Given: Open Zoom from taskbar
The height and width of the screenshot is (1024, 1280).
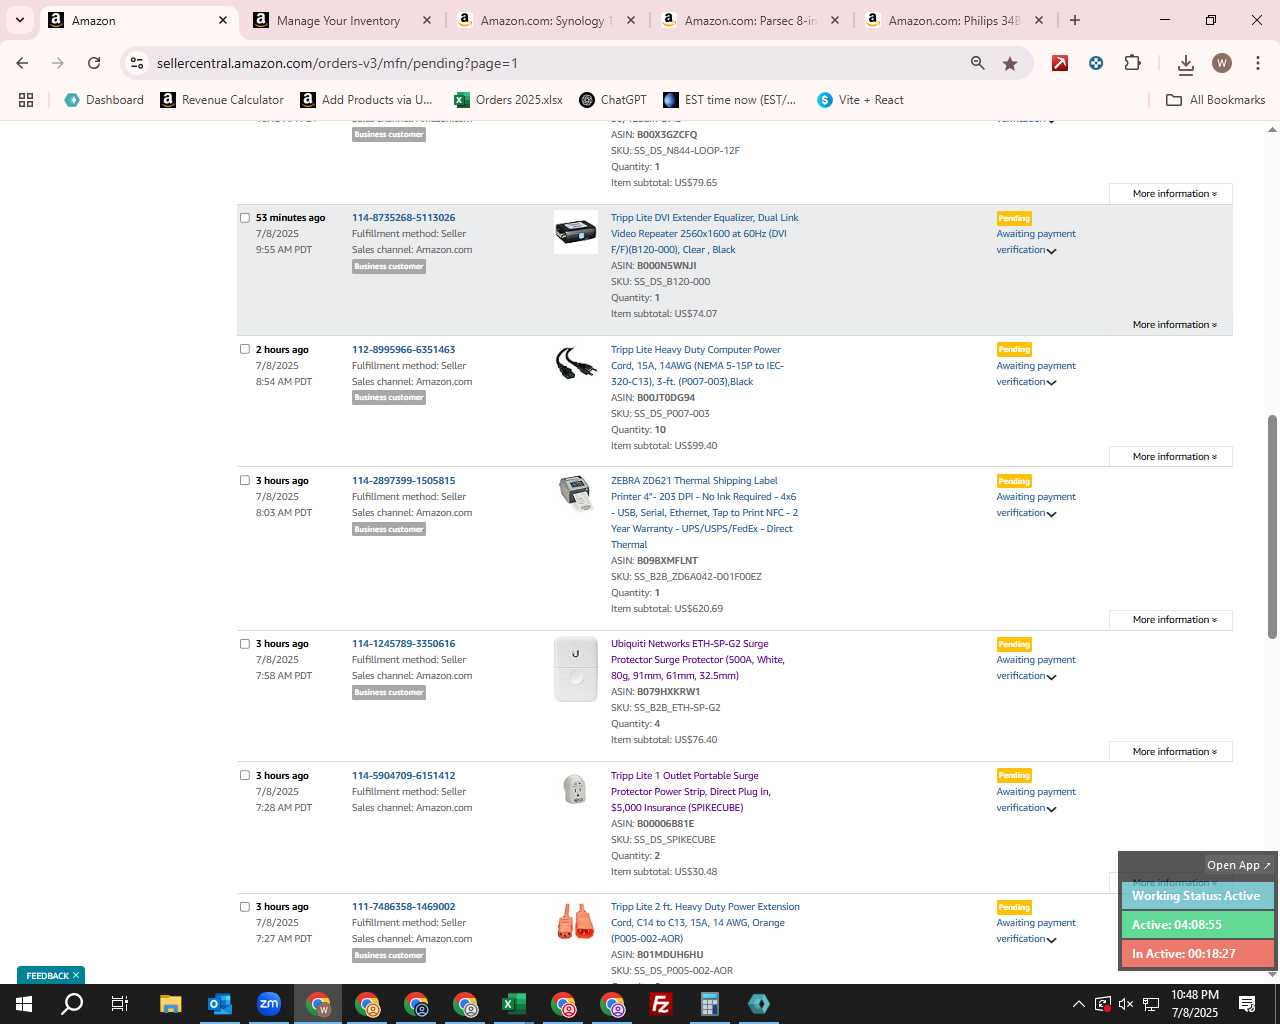Looking at the screenshot, I should (x=268, y=1004).
